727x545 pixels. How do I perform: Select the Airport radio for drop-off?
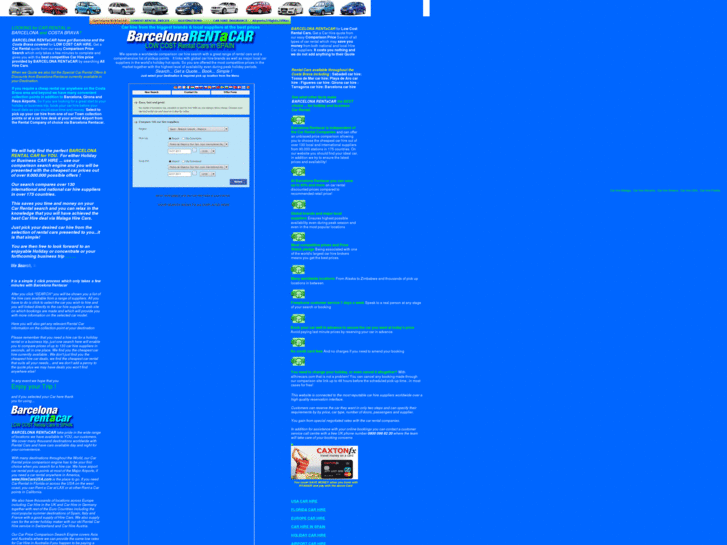coord(170,161)
